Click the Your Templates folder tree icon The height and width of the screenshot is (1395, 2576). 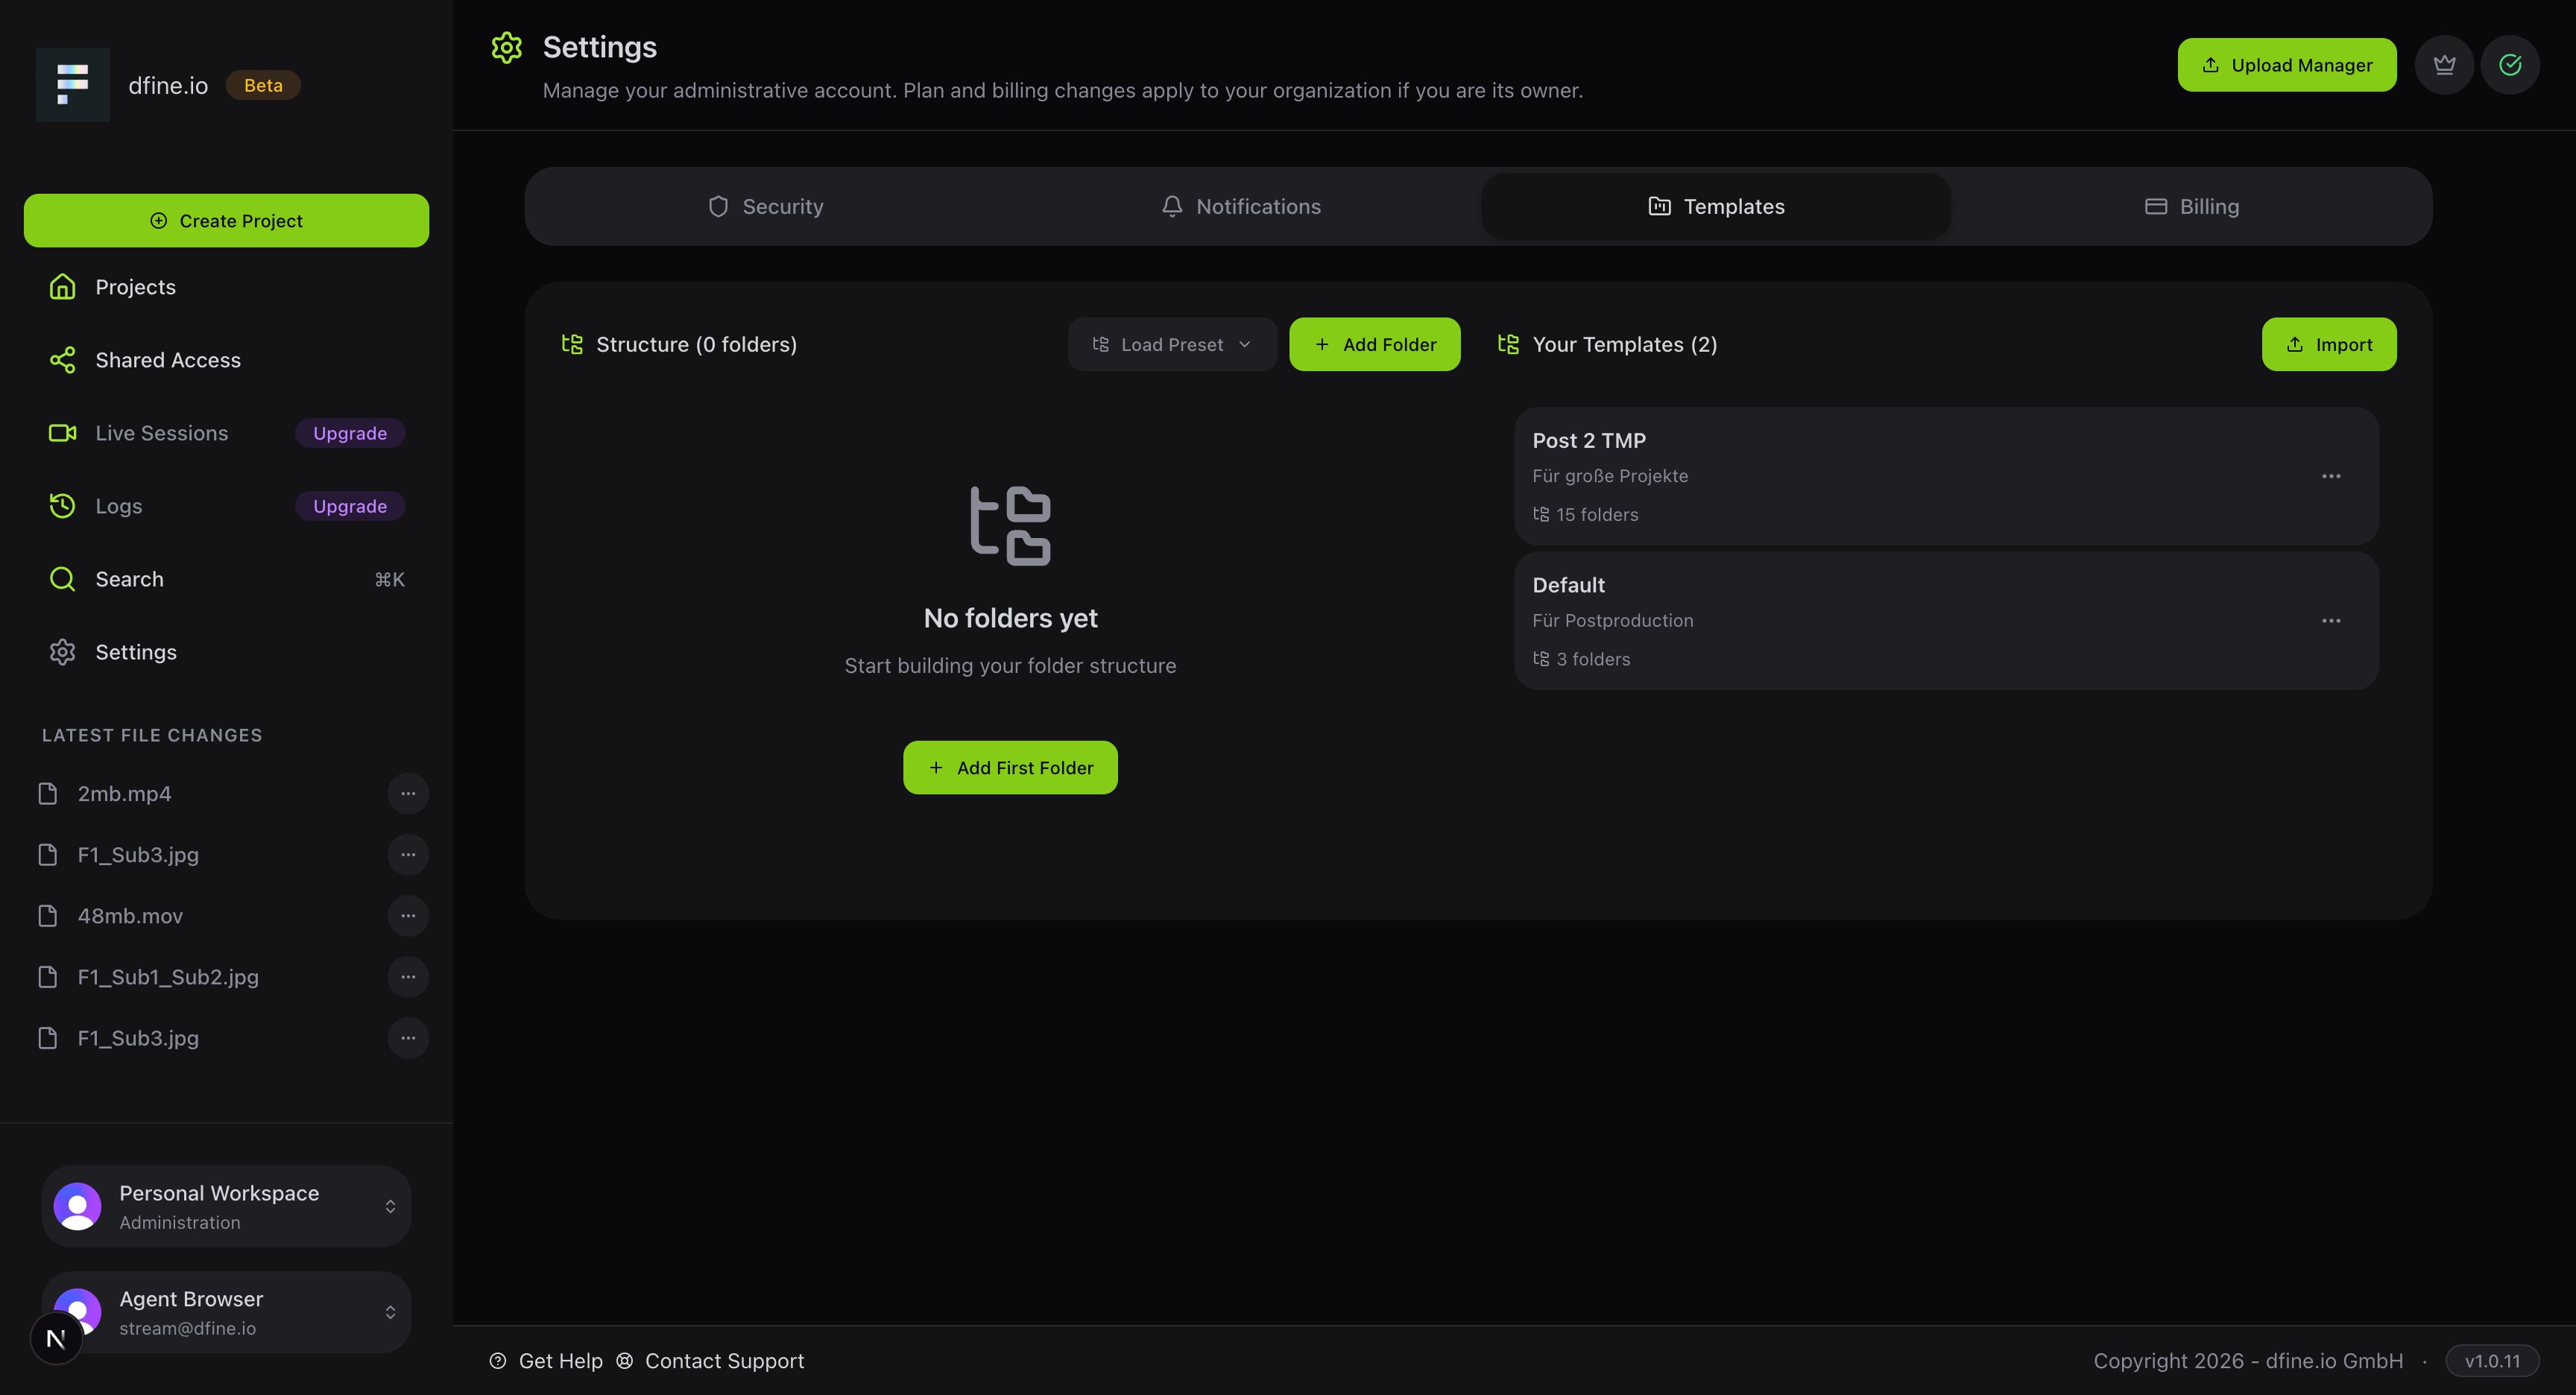(x=1508, y=344)
